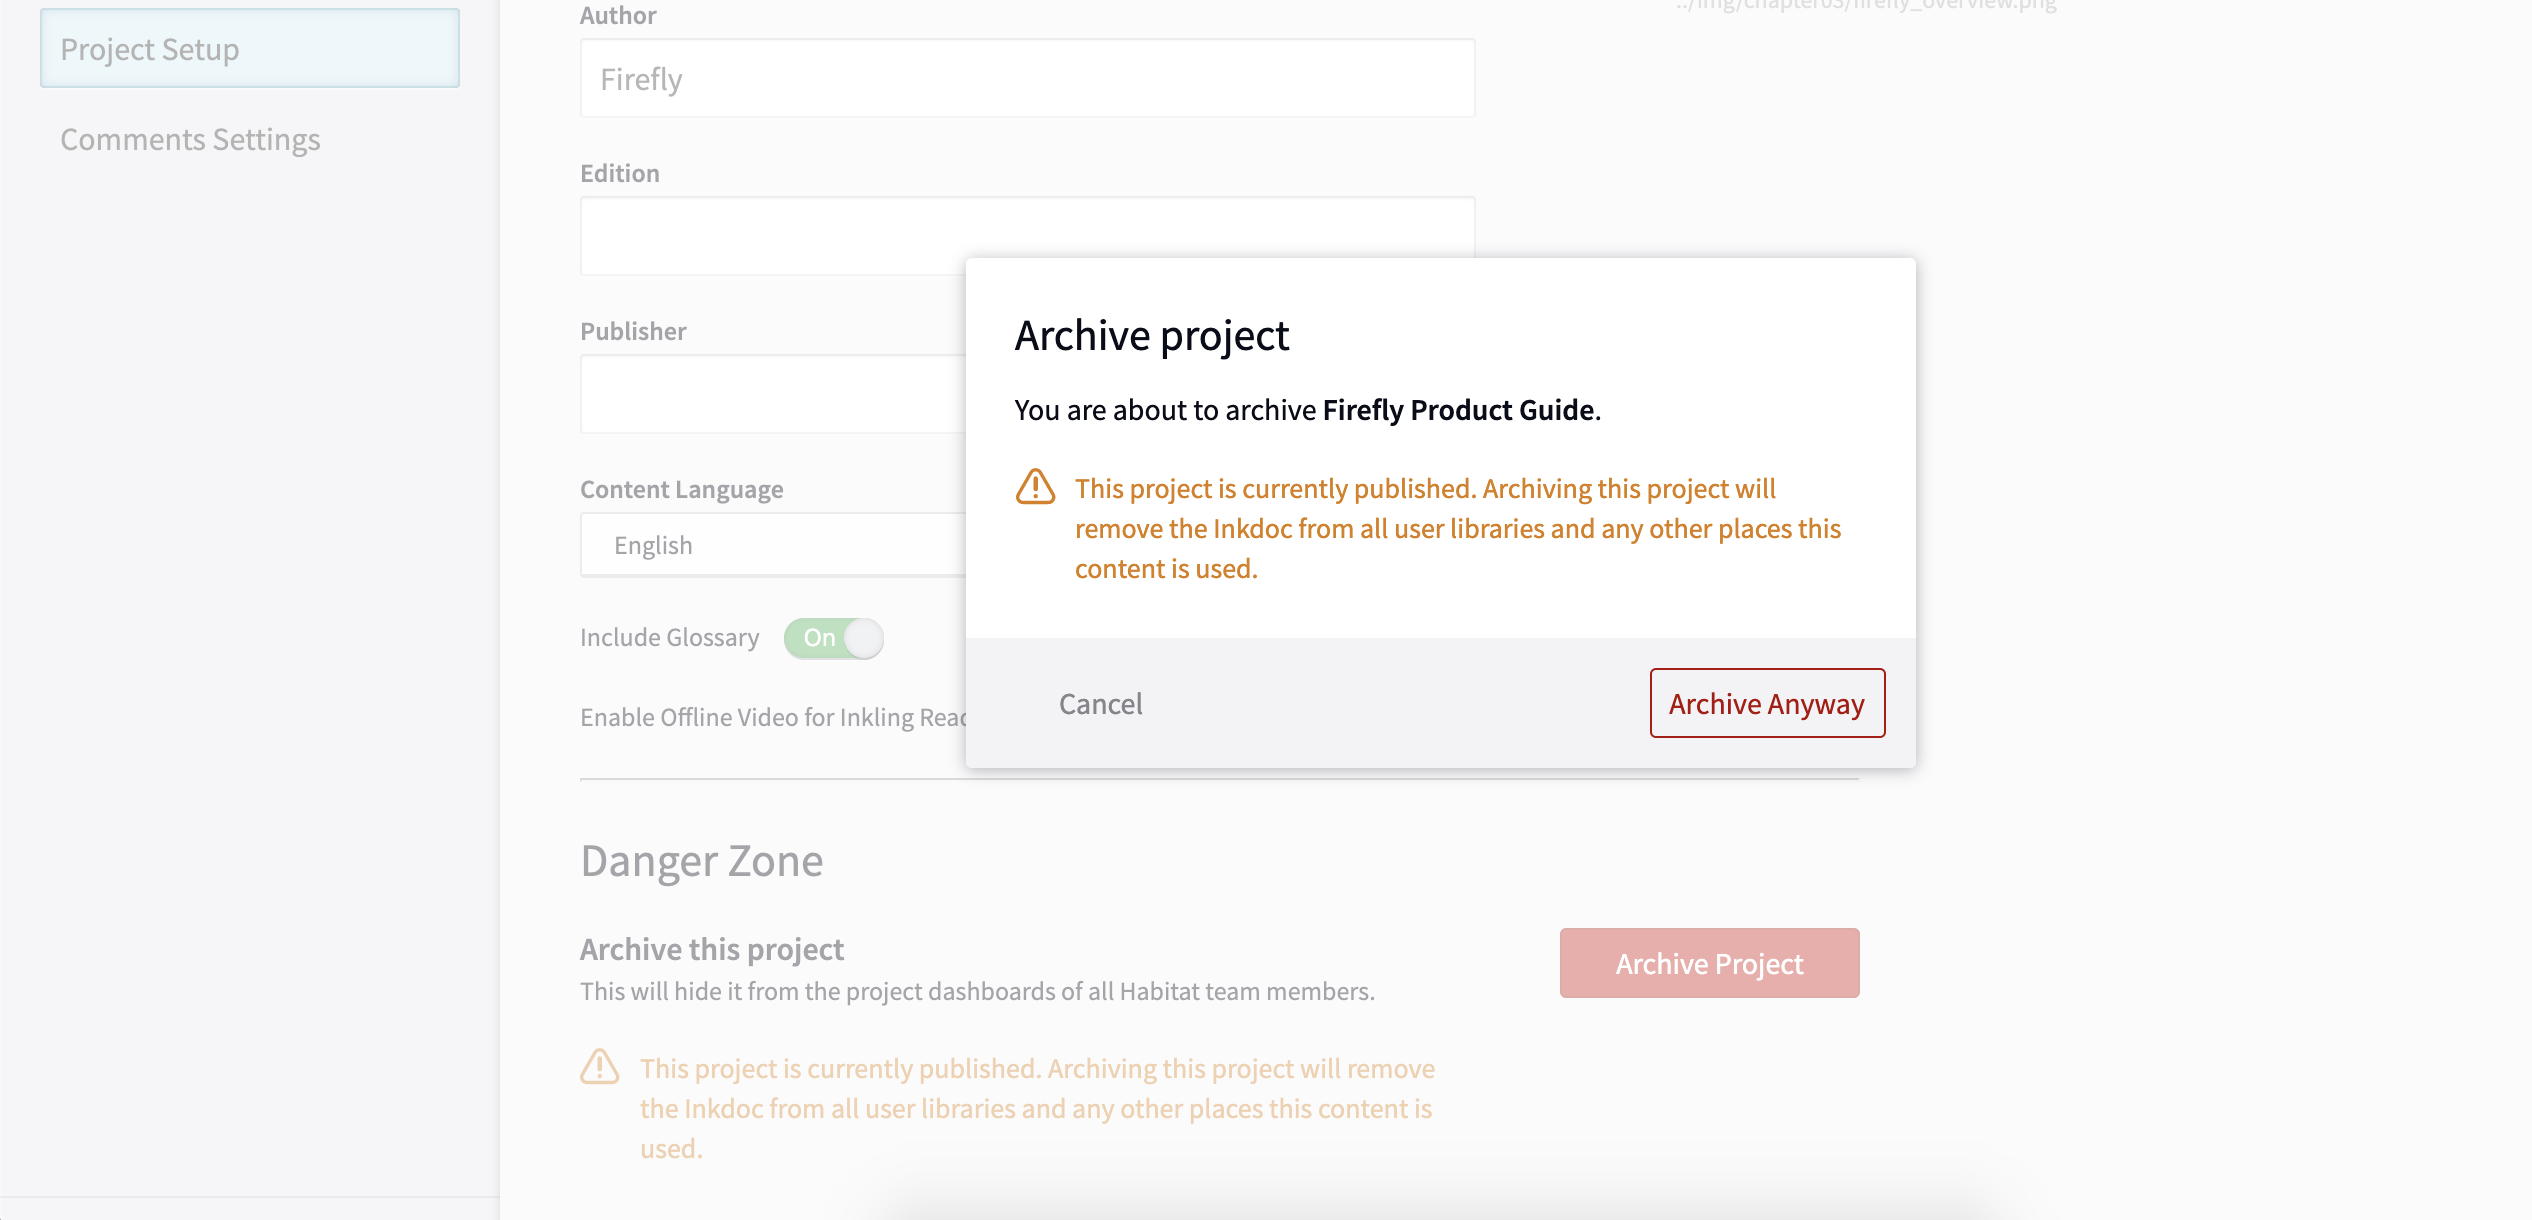The width and height of the screenshot is (2532, 1220).
Task: Click the text about hiding from Habitat dashboards
Action: tap(977, 991)
